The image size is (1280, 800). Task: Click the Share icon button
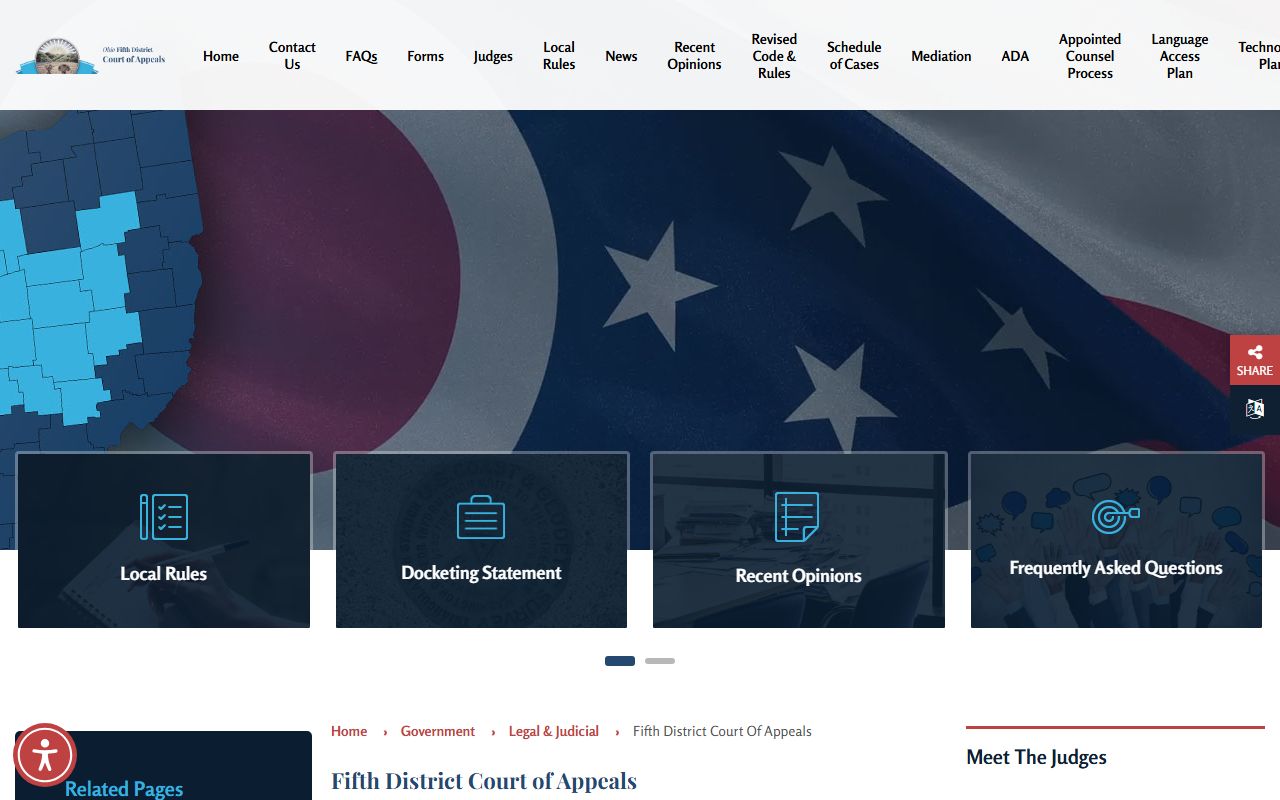[1254, 360]
